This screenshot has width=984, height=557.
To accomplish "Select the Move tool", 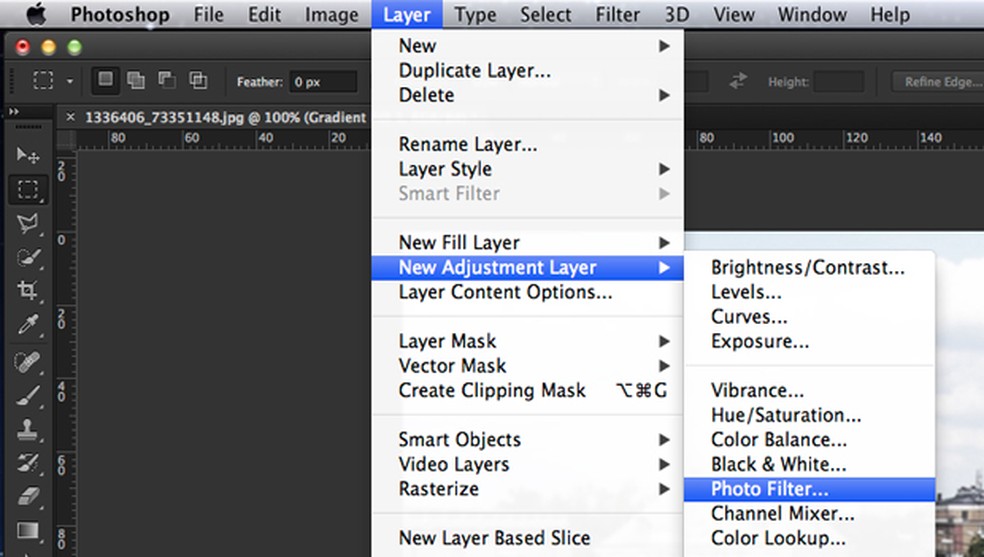I will (28, 155).
